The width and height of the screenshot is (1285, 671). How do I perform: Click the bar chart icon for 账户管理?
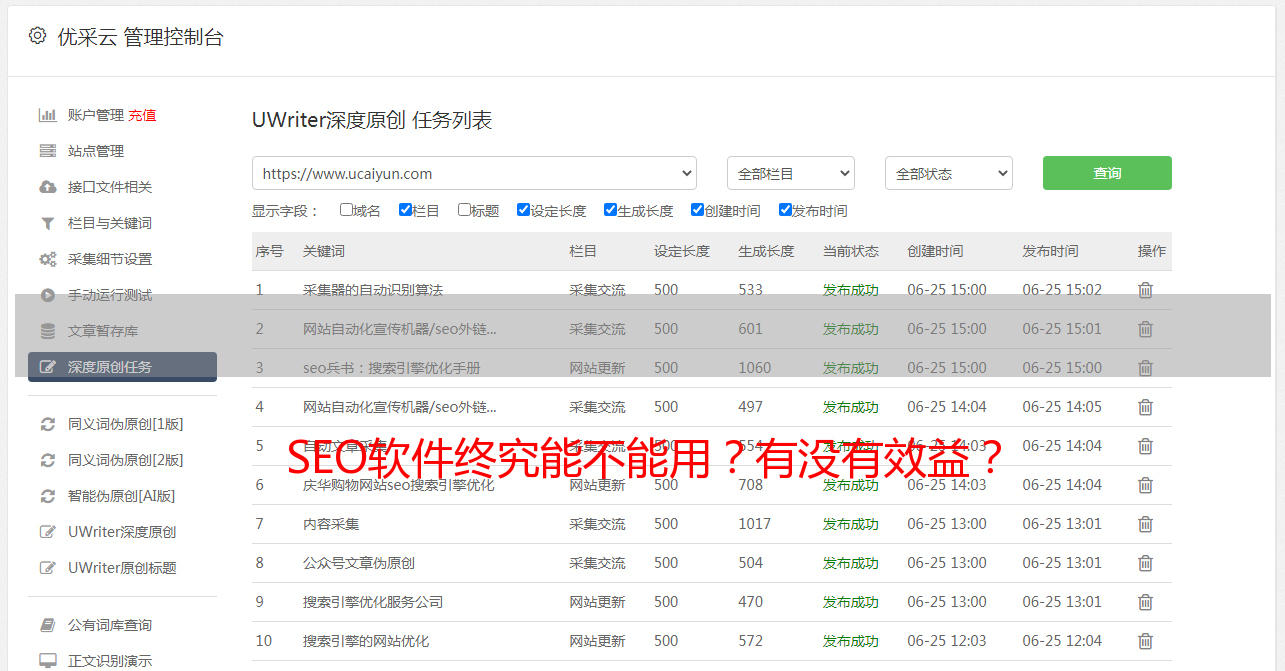[47, 115]
